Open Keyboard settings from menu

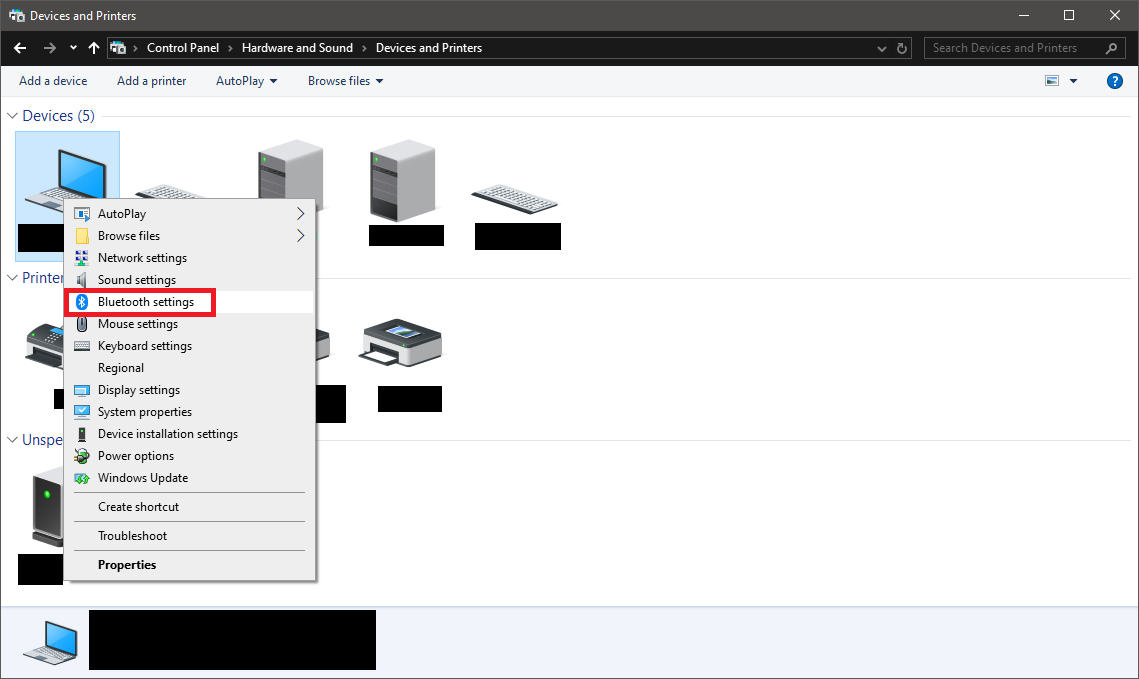(190, 346)
